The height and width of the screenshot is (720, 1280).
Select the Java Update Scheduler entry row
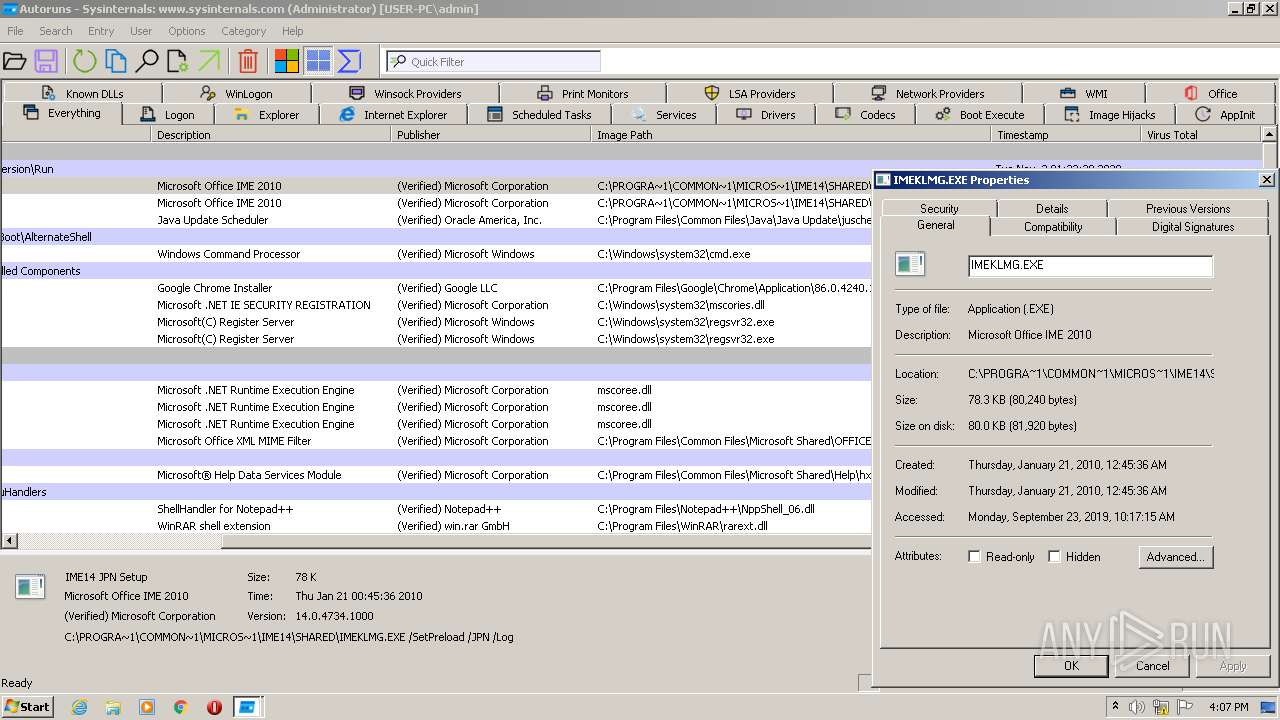click(435, 220)
